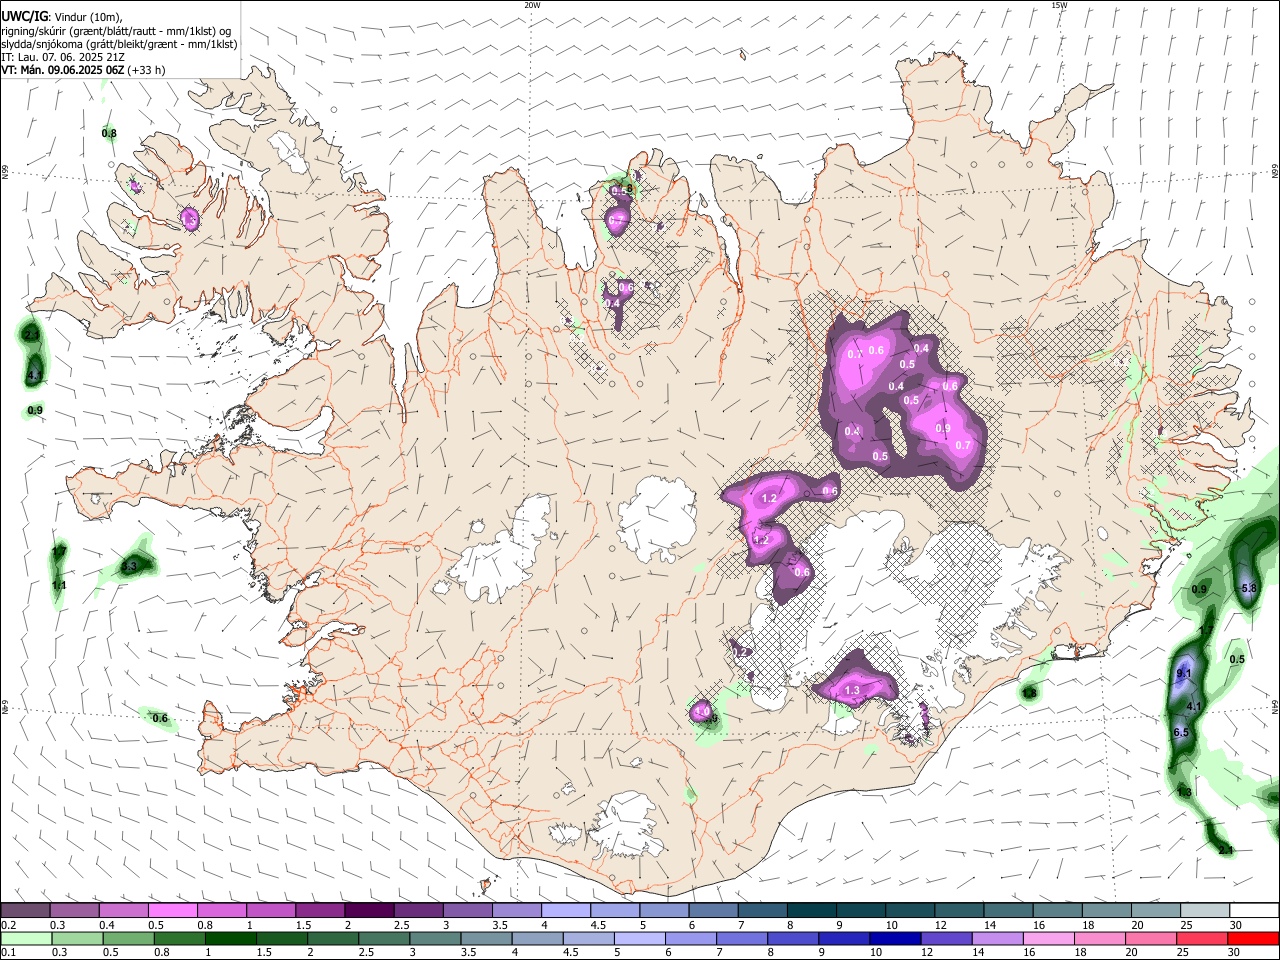Select the red 25 rain legend swatch
This screenshot has width=1280, height=960.
click(x=1201, y=938)
